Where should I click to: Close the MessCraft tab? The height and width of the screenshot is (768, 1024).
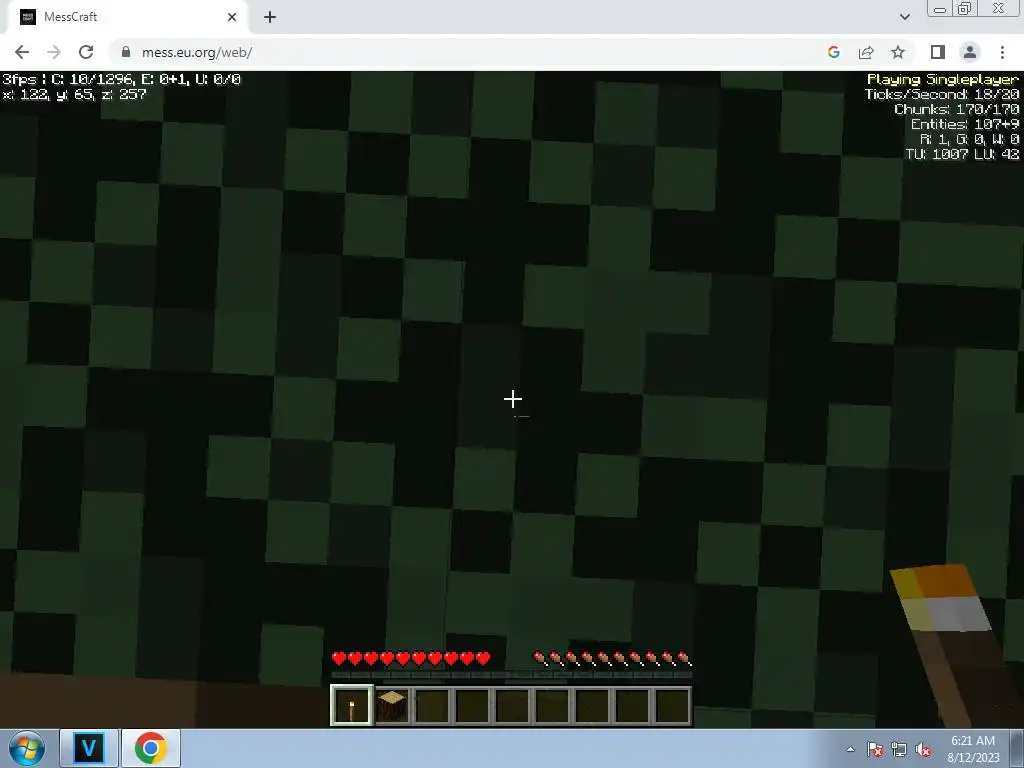click(x=232, y=17)
